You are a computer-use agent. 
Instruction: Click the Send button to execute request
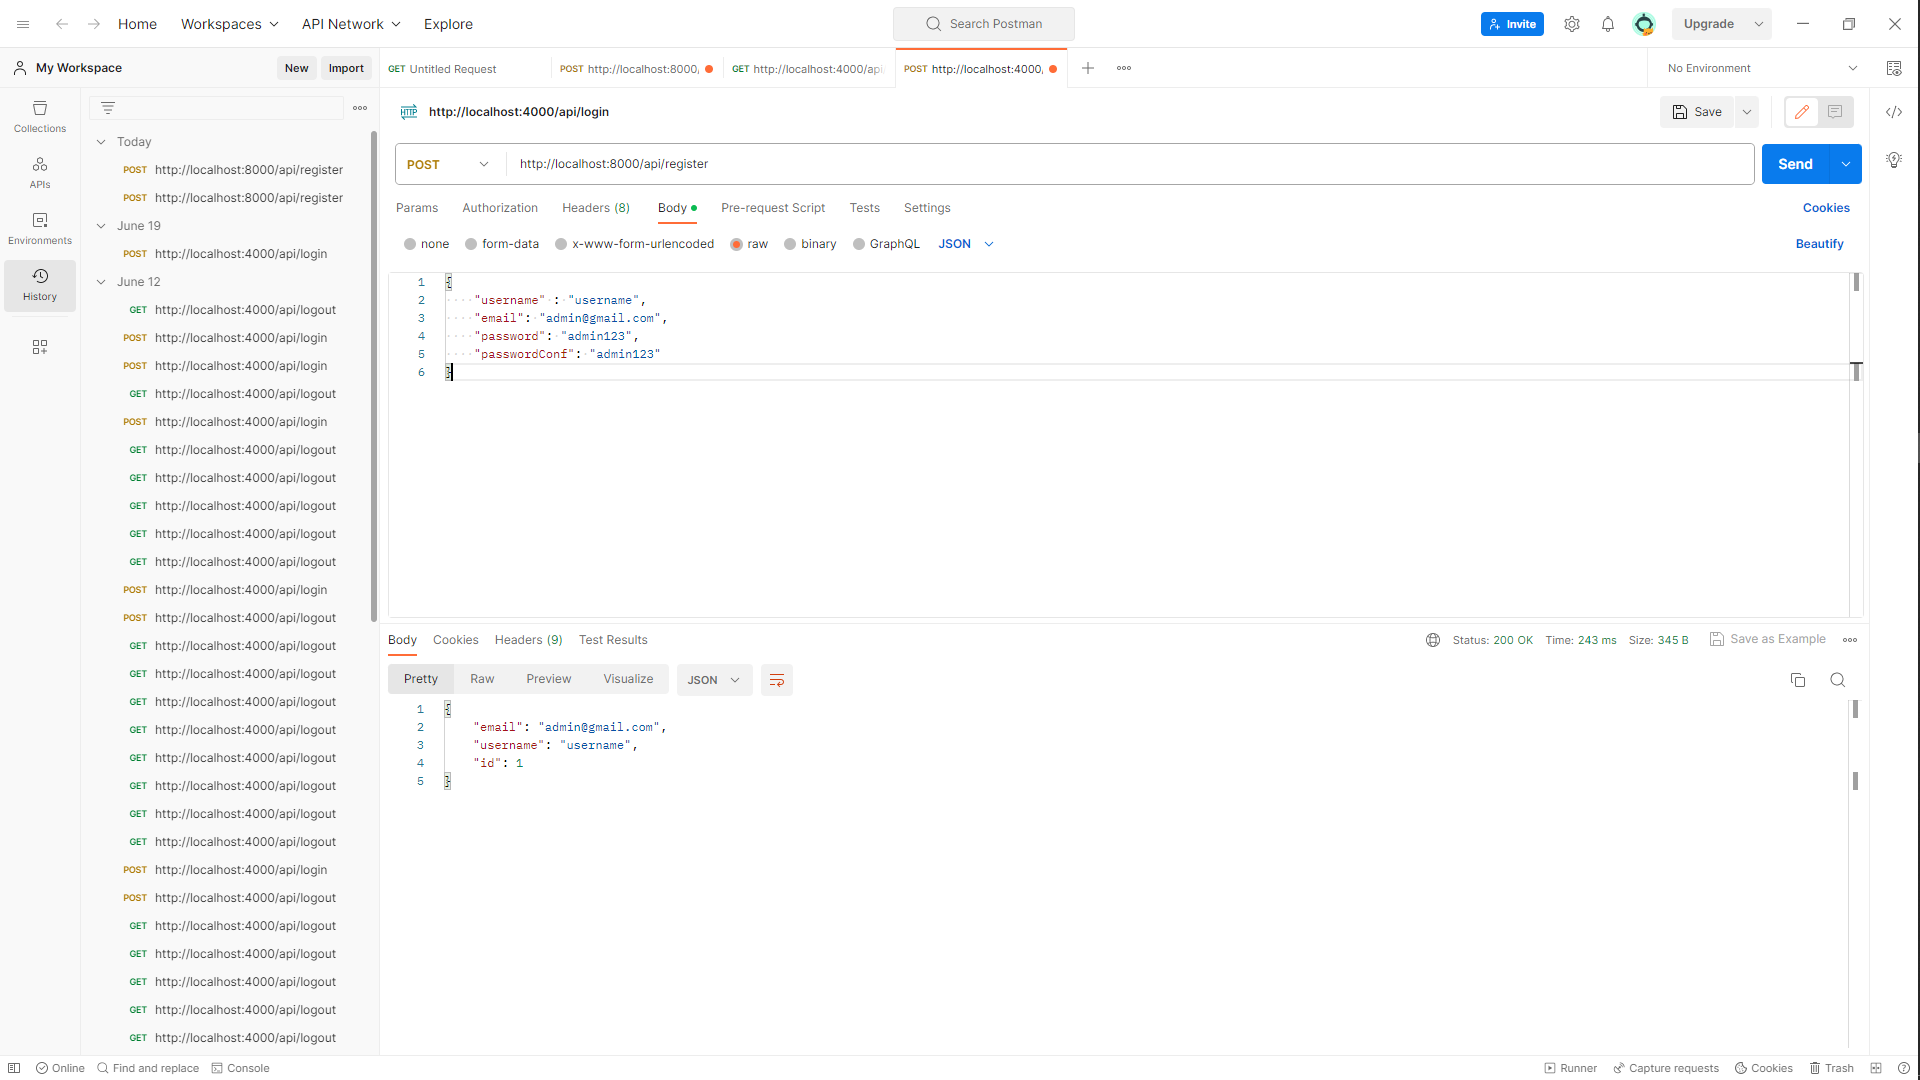pyautogui.click(x=1795, y=164)
